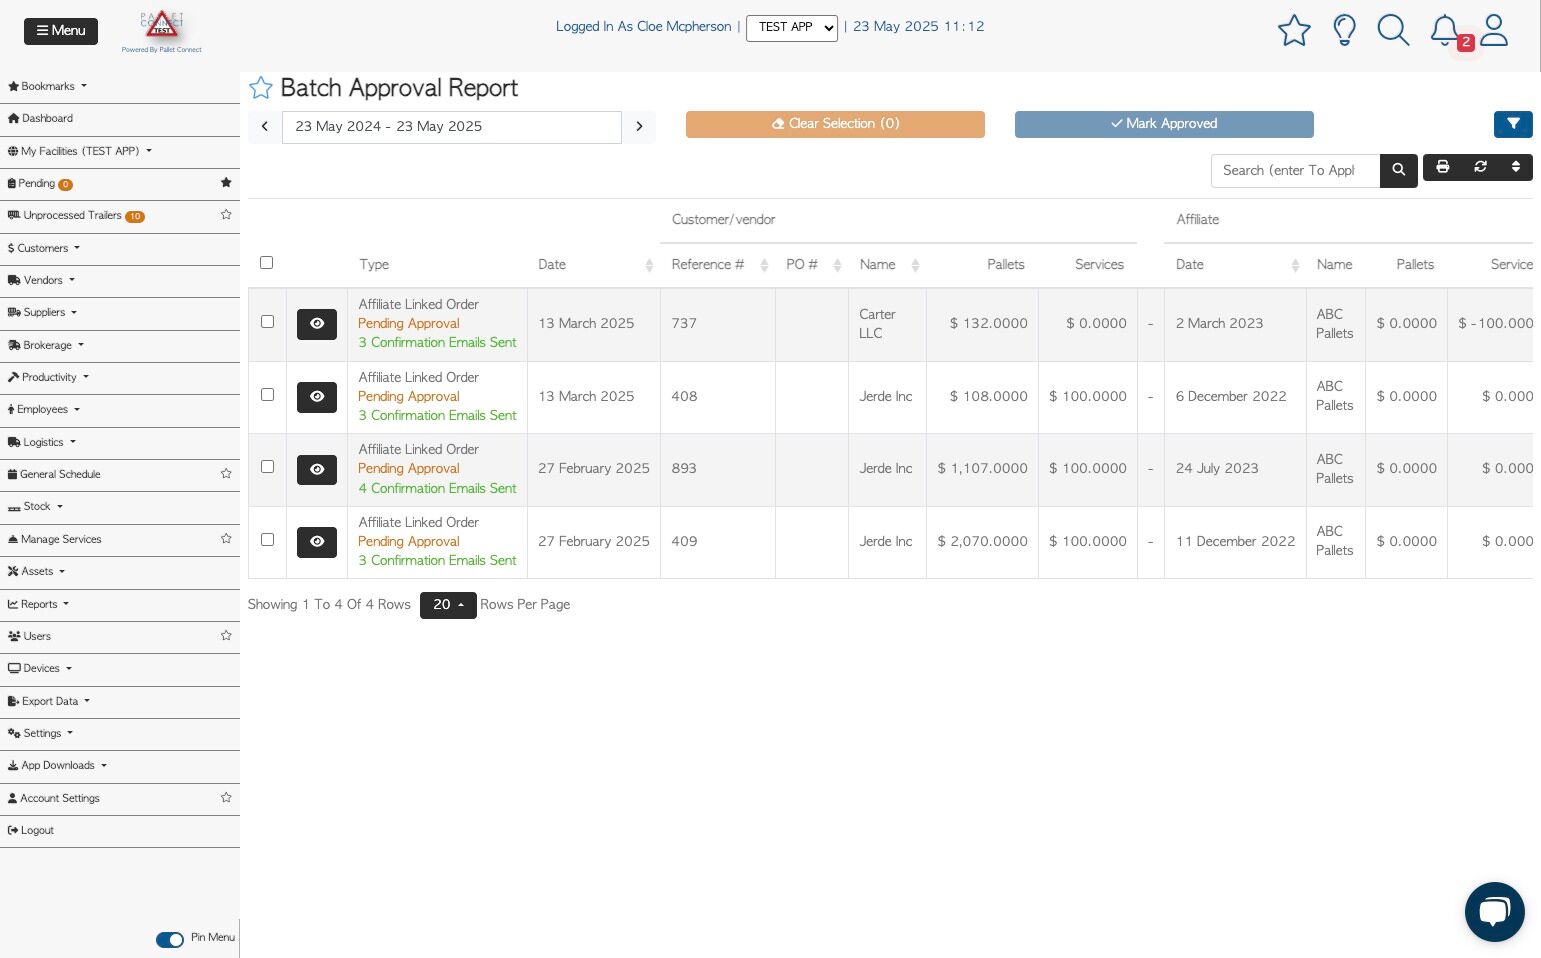The width and height of the screenshot is (1541, 958).
Task: Refresh the report table
Action: 1480,167
